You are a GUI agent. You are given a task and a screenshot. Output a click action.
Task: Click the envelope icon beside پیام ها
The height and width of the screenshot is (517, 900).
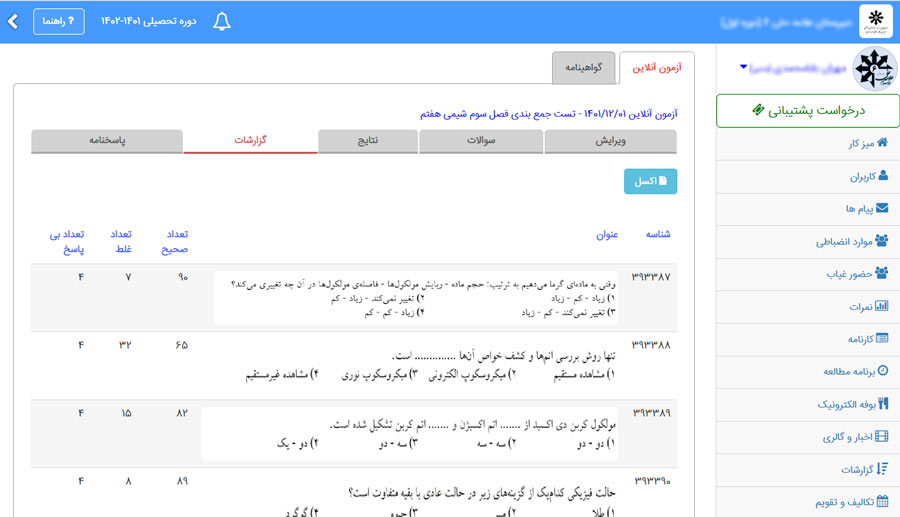point(882,208)
